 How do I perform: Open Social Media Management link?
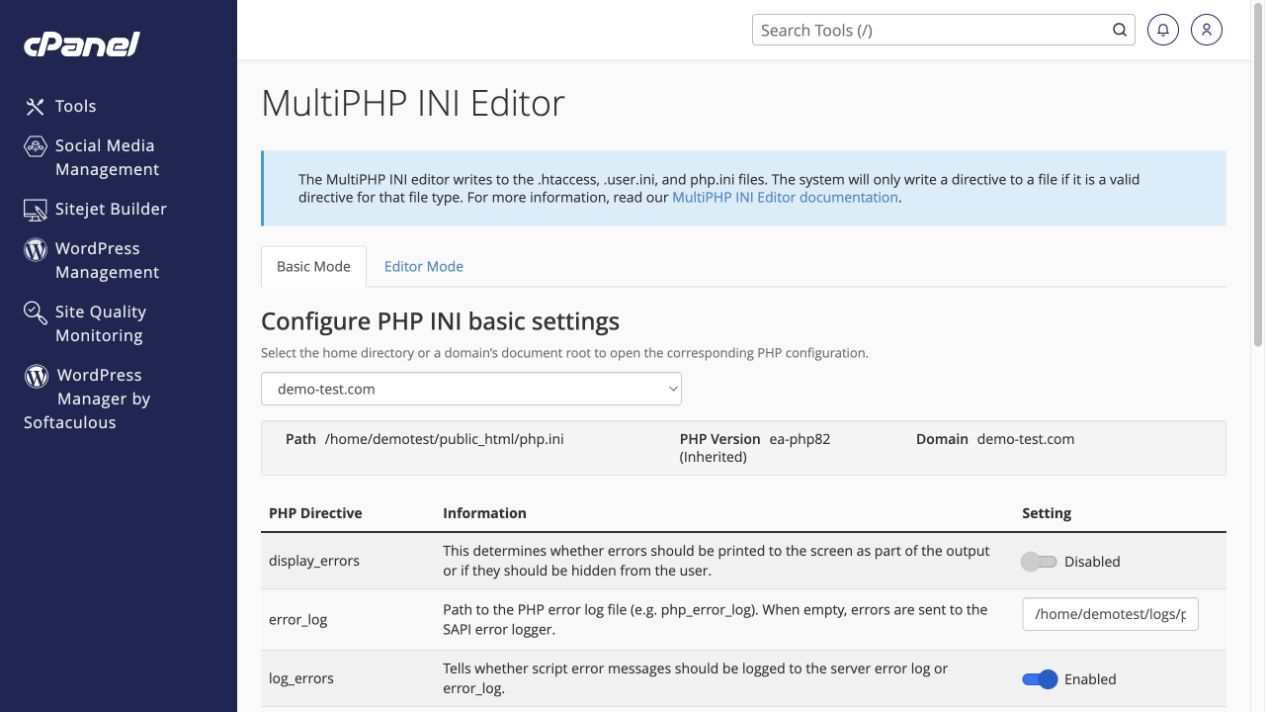[107, 158]
